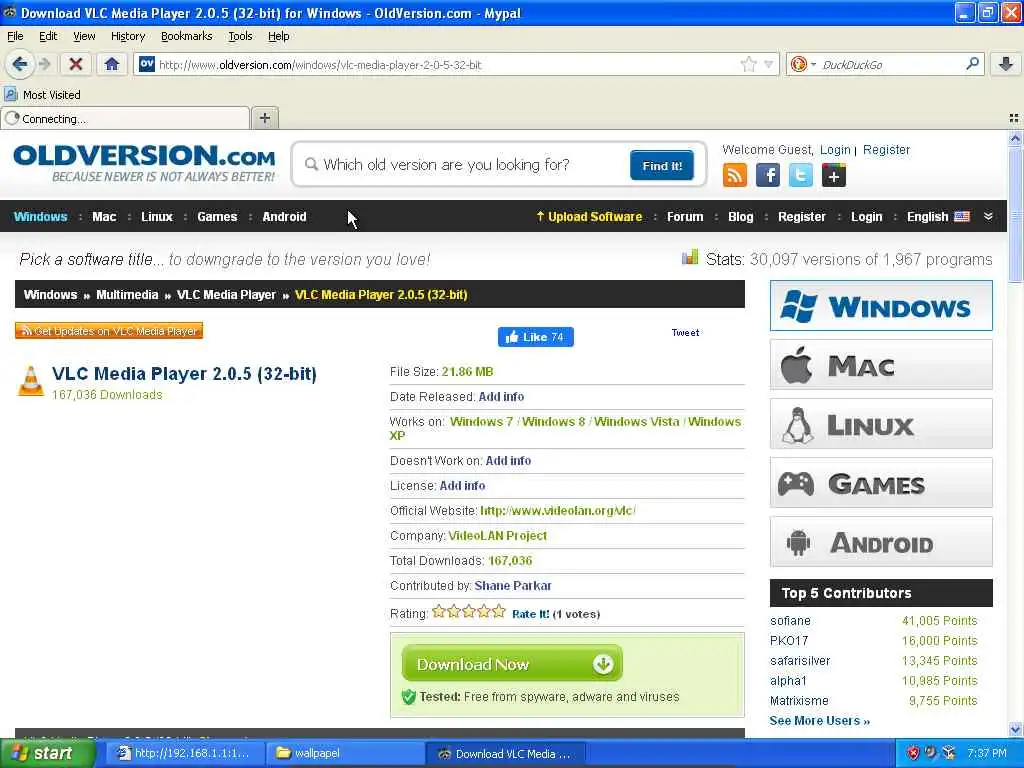Viewport: 1024px width, 768px height.
Task: Open the Twitter social icon
Action: point(801,175)
